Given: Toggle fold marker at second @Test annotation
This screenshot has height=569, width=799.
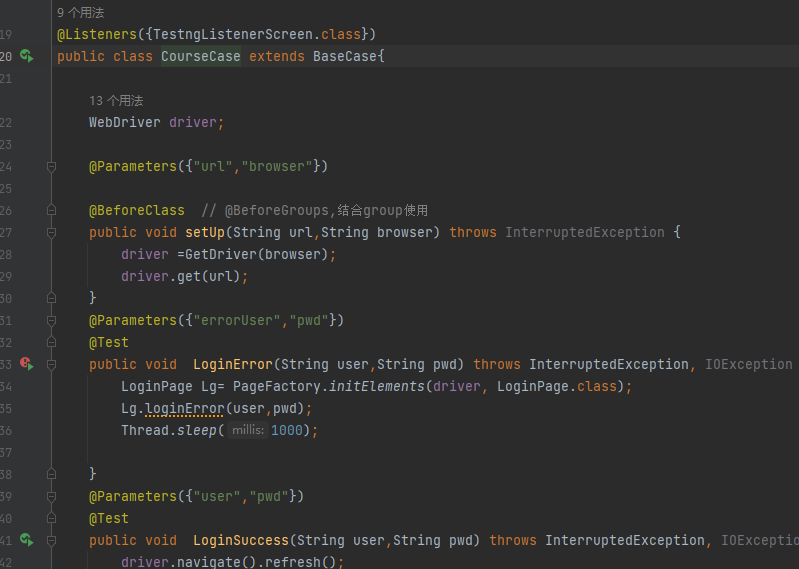Looking at the screenshot, I should coord(51,518).
